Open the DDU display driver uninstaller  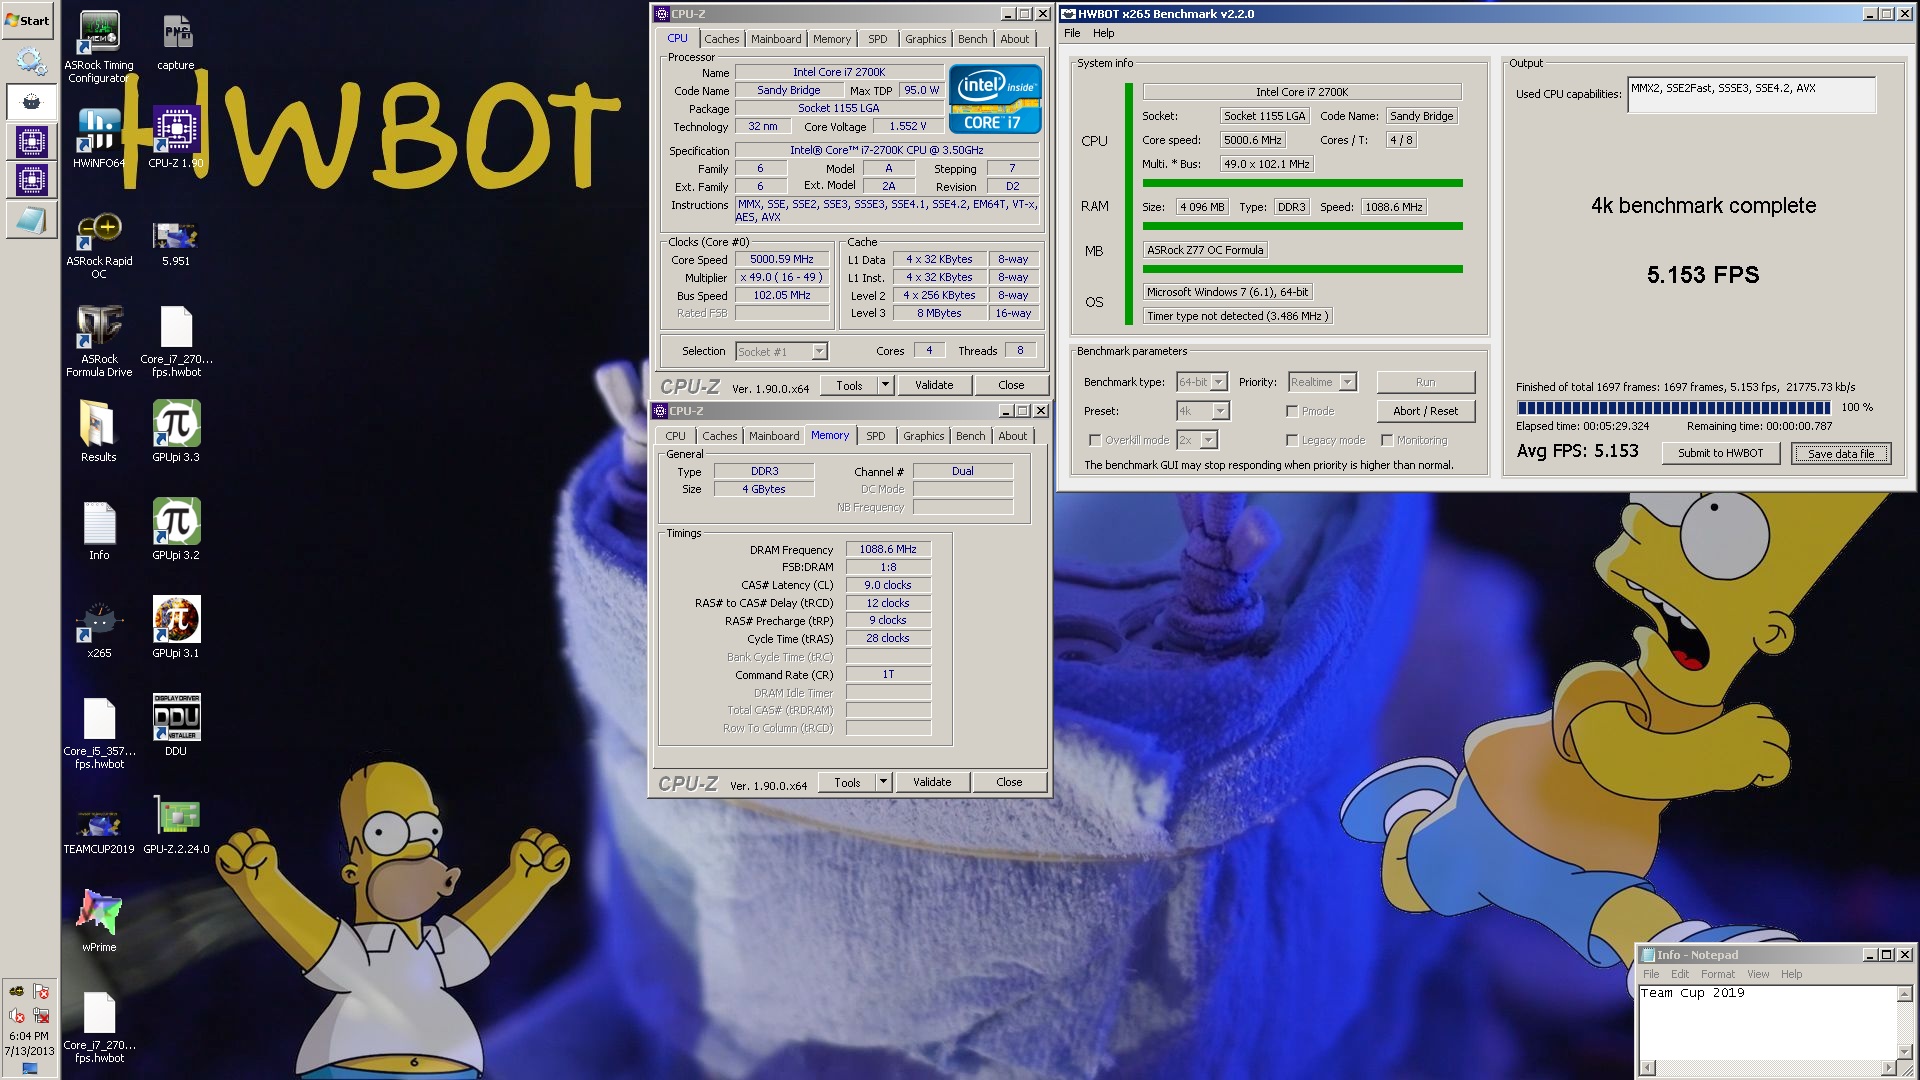point(176,726)
